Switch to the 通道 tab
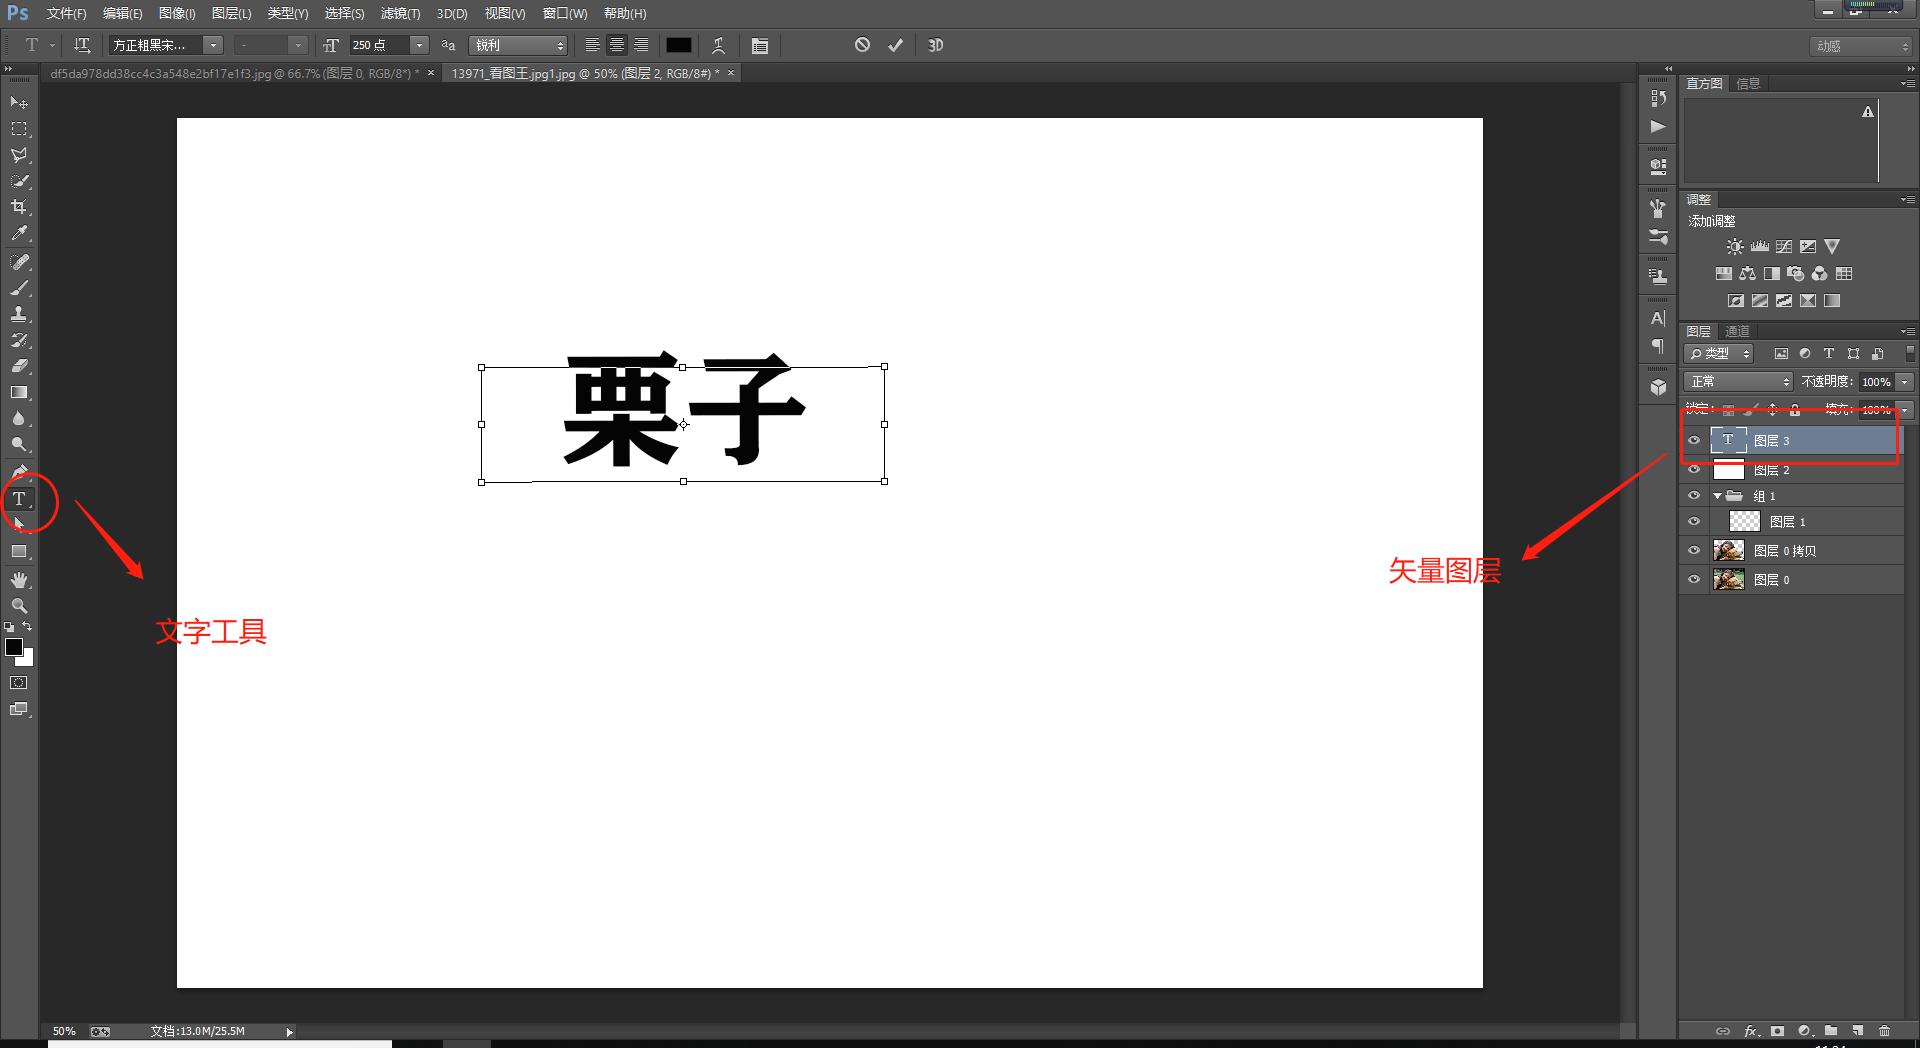Image resolution: width=1920 pixels, height=1048 pixels. 1737,331
